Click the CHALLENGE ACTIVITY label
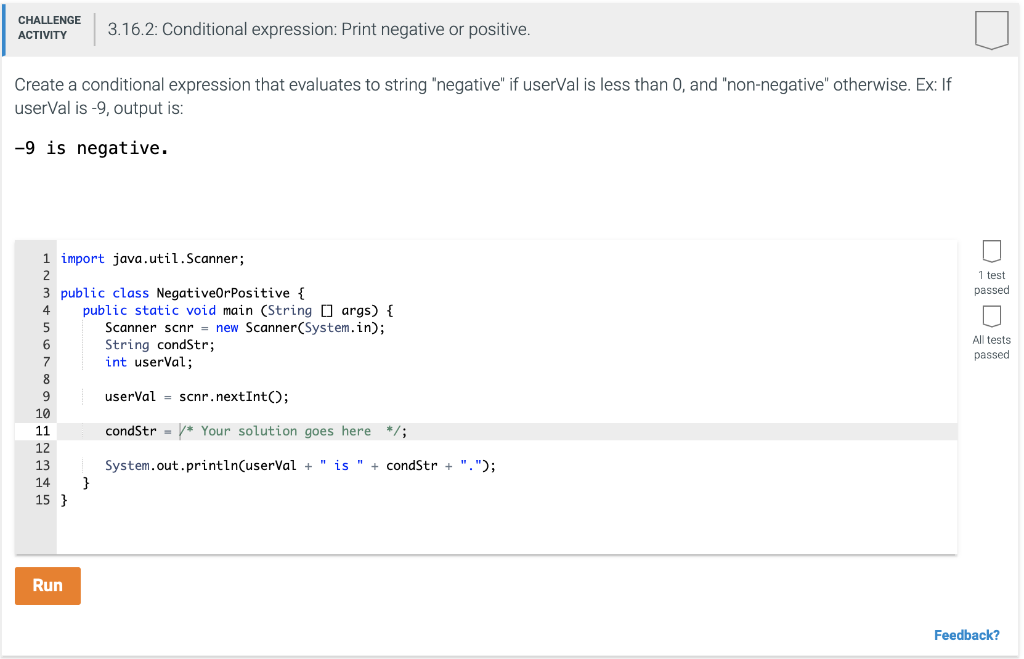The height and width of the screenshot is (659, 1024). pyautogui.click(x=49, y=27)
